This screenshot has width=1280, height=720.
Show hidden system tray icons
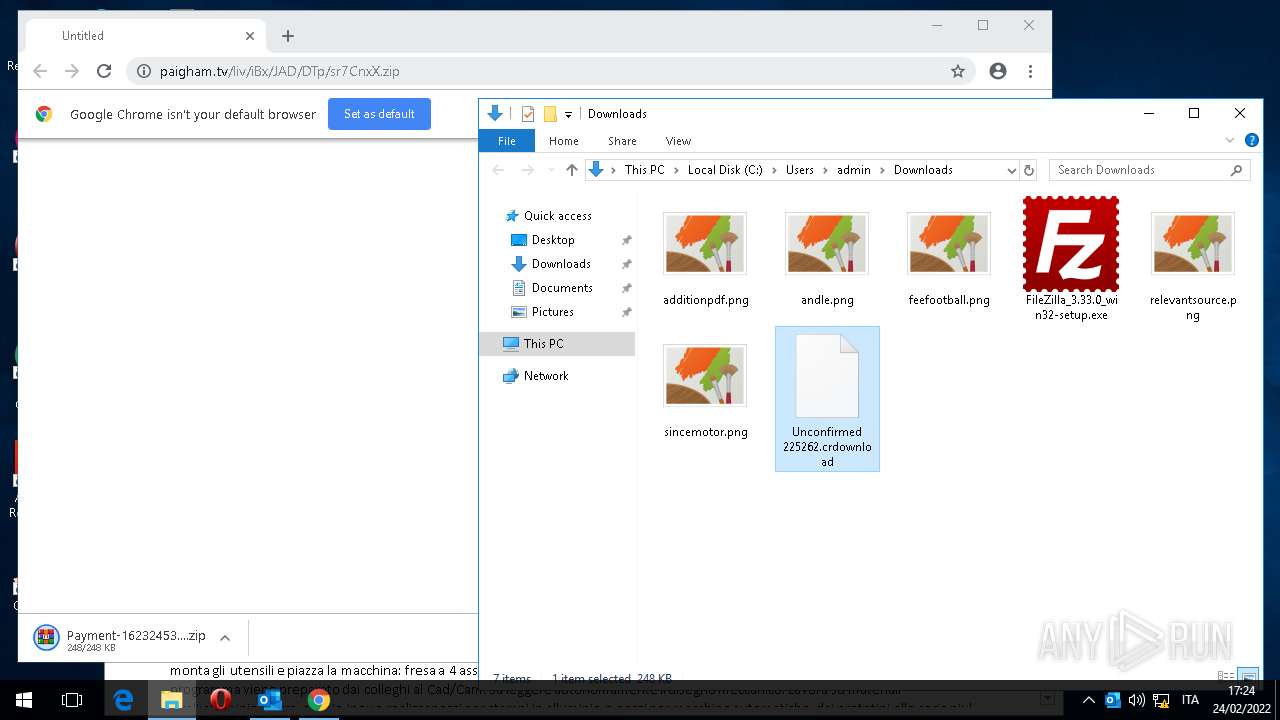(x=1089, y=700)
